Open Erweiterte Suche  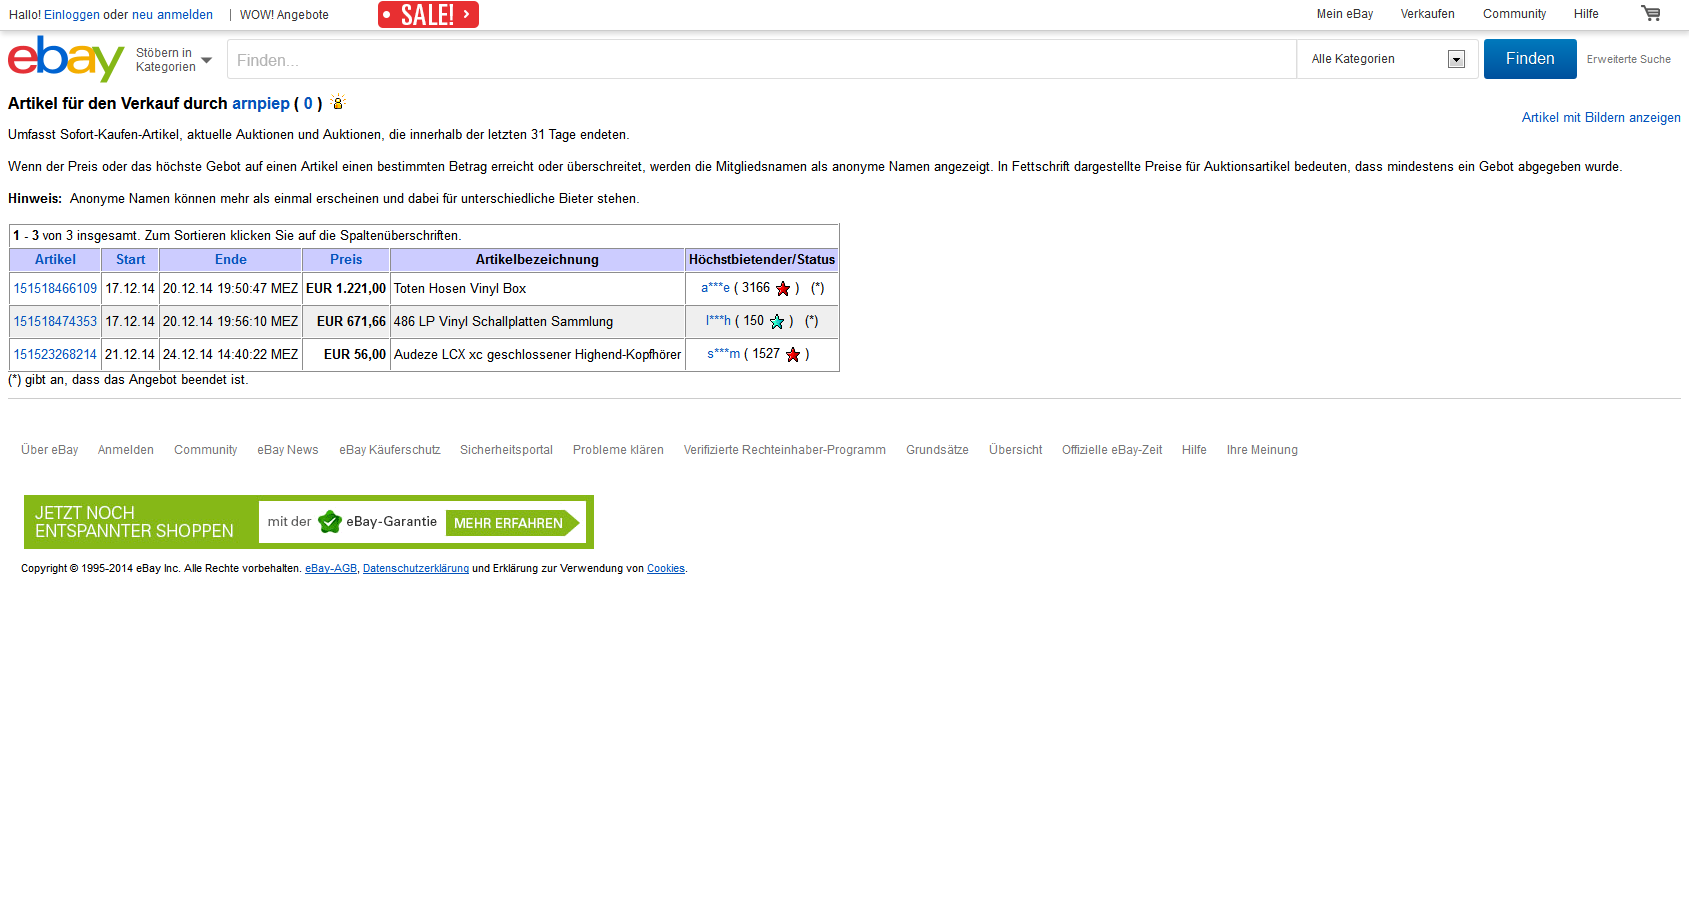pos(1628,59)
